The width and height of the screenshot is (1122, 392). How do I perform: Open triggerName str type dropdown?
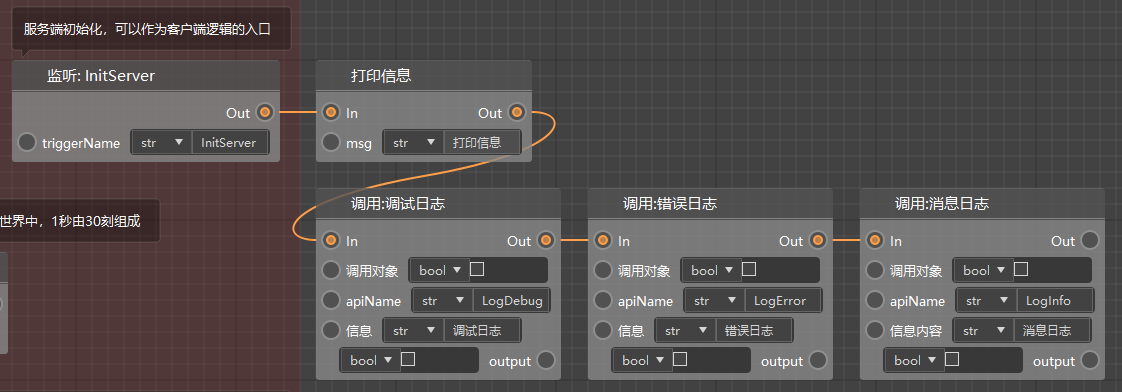pyautogui.click(x=161, y=142)
